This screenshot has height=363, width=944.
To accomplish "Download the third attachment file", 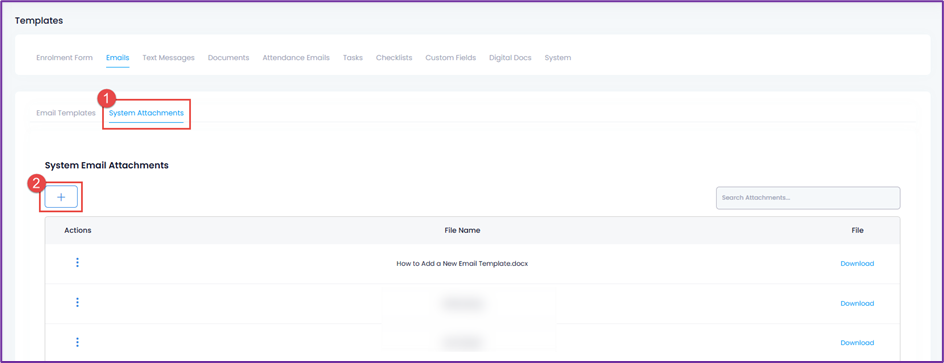I will pos(857,343).
